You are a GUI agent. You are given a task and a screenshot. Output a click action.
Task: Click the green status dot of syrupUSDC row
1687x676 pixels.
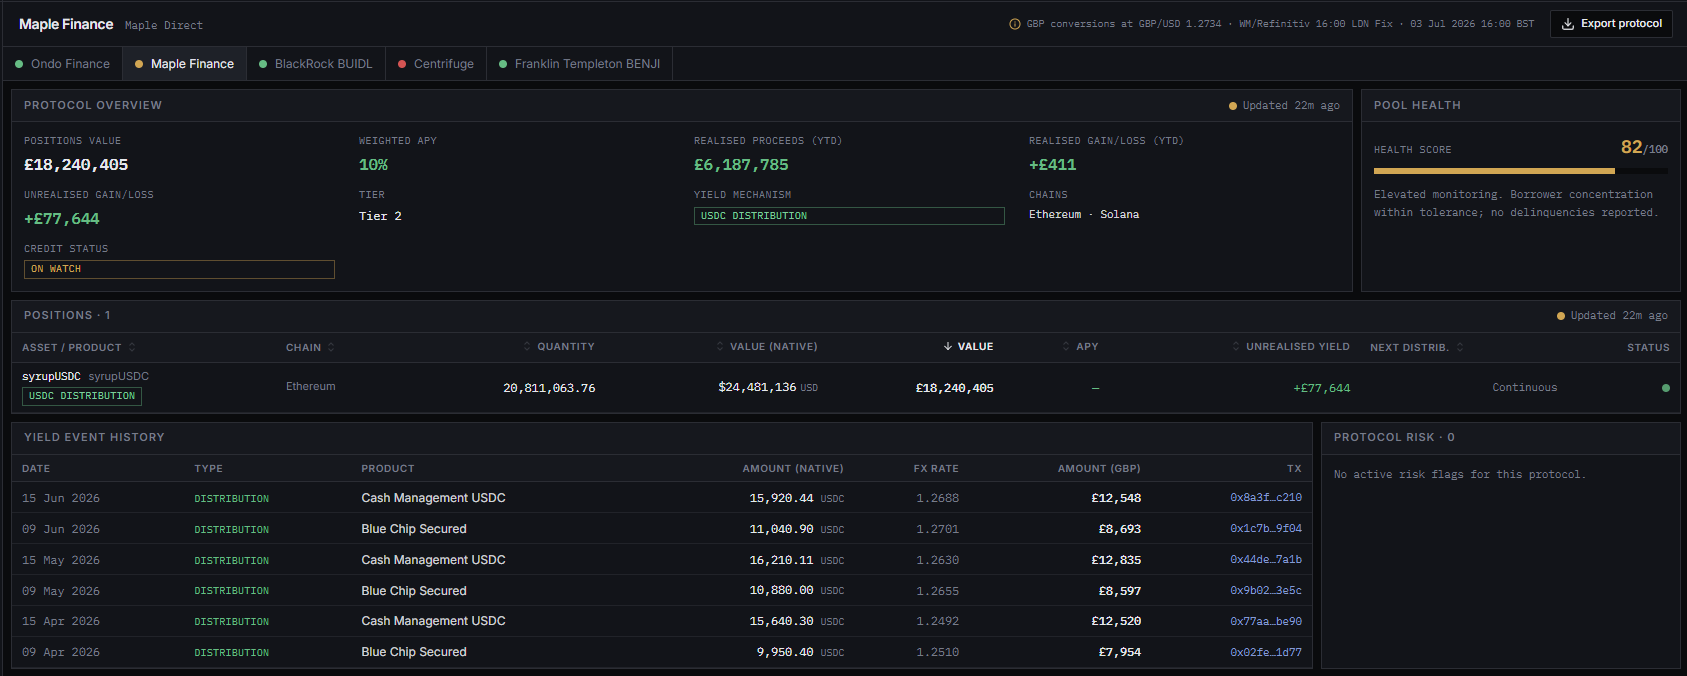click(1665, 388)
